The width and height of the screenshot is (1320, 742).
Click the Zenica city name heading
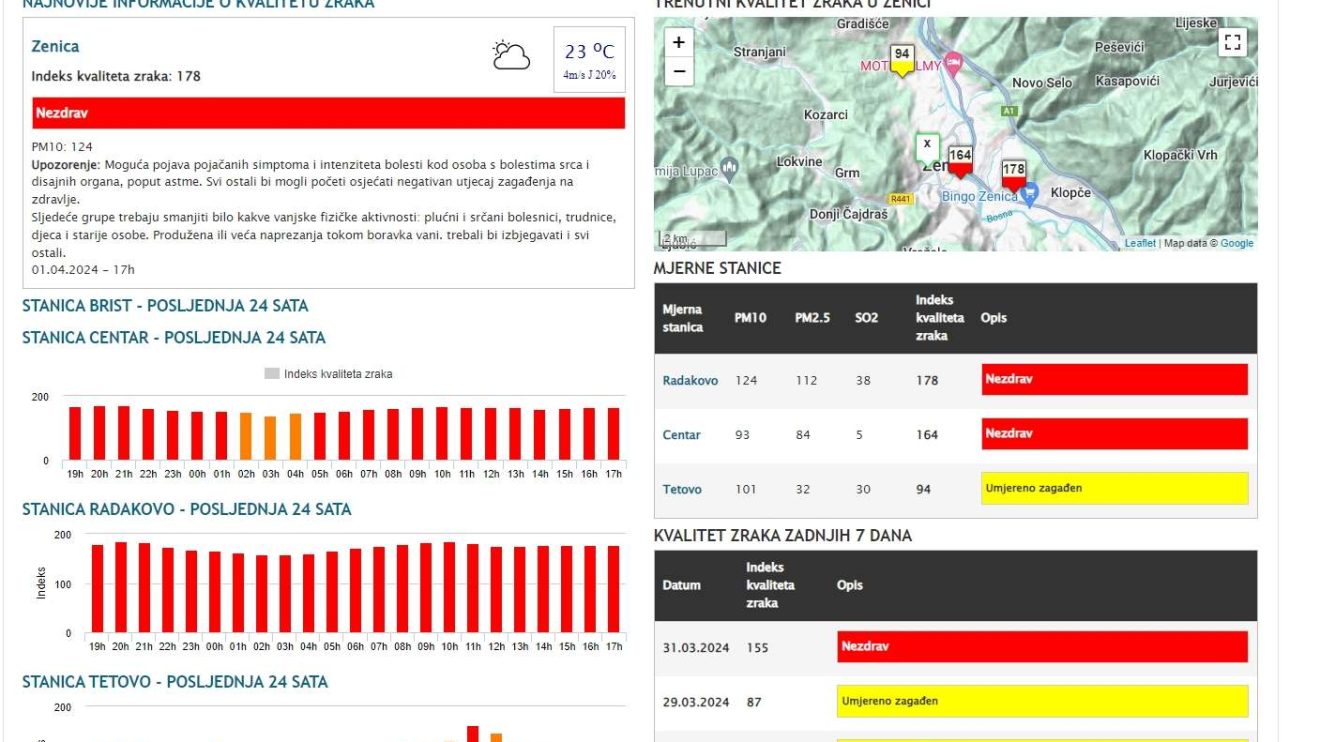pyautogui.click(x=55, y=46)
